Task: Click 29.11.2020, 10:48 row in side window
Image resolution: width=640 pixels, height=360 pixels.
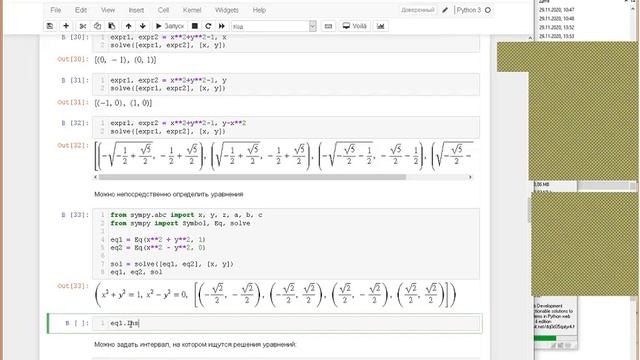Action: coord(556,19)
